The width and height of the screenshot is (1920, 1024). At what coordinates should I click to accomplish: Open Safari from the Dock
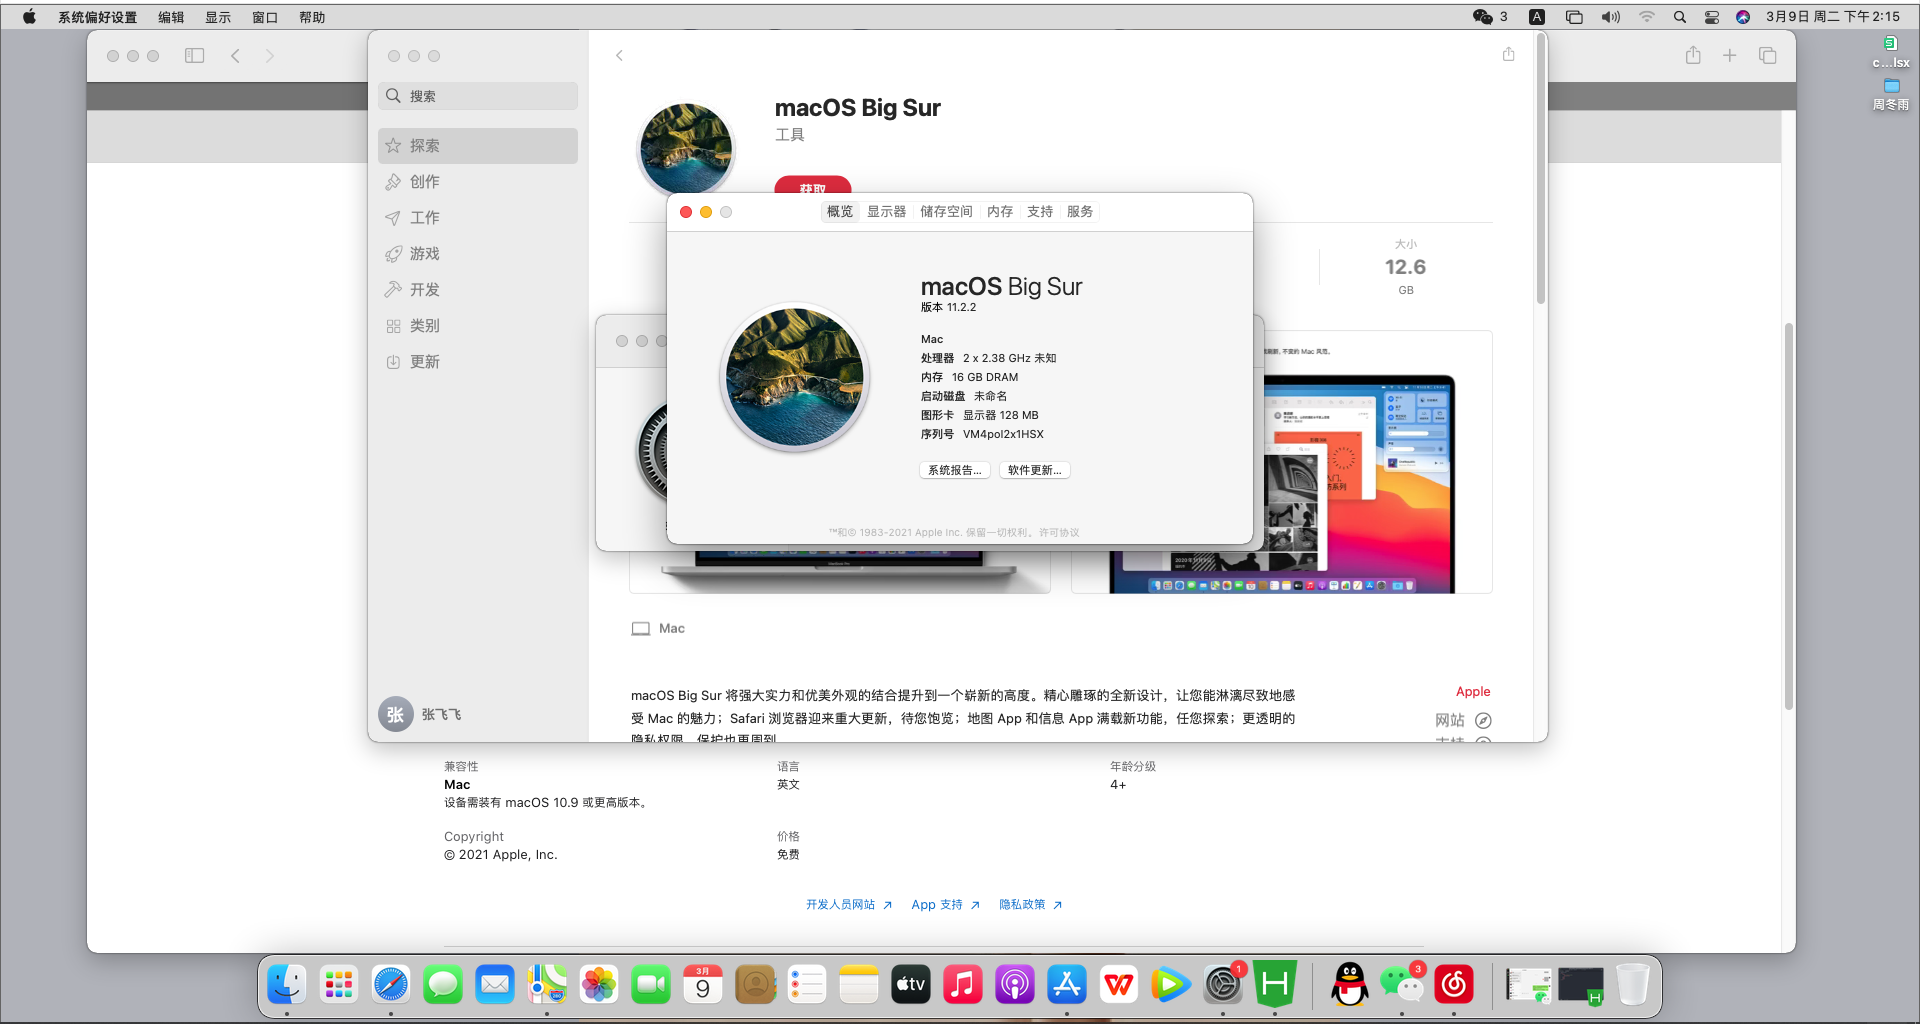click(x=391, y=985)
